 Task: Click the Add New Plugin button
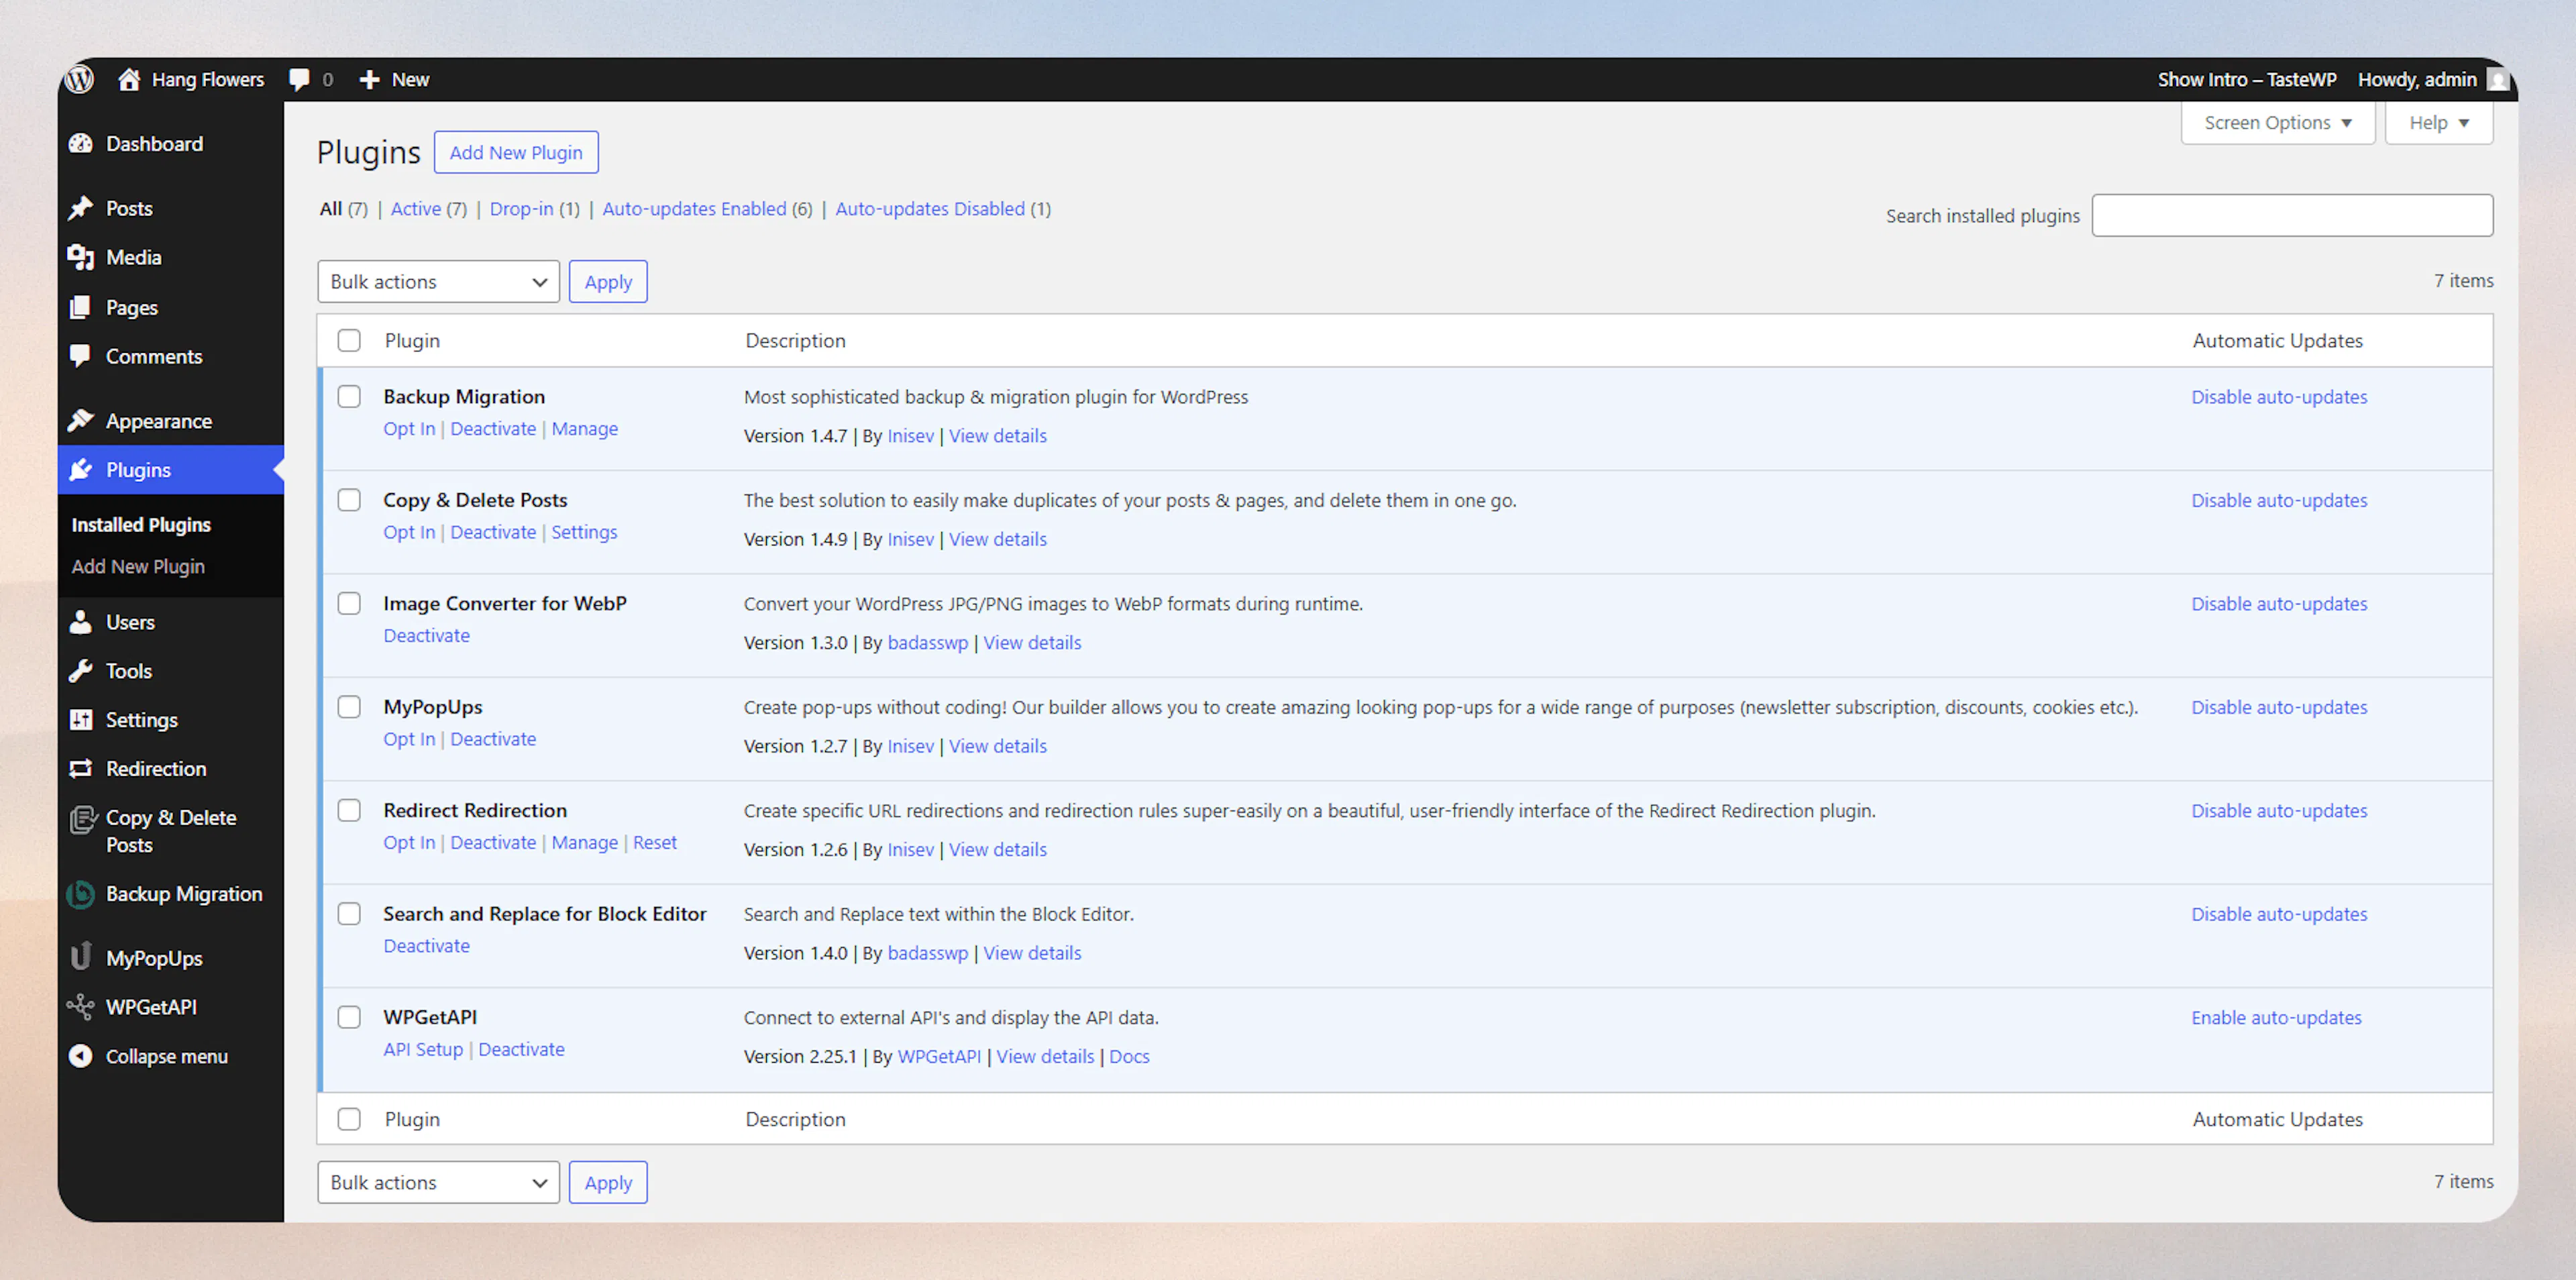coord(516,152)
